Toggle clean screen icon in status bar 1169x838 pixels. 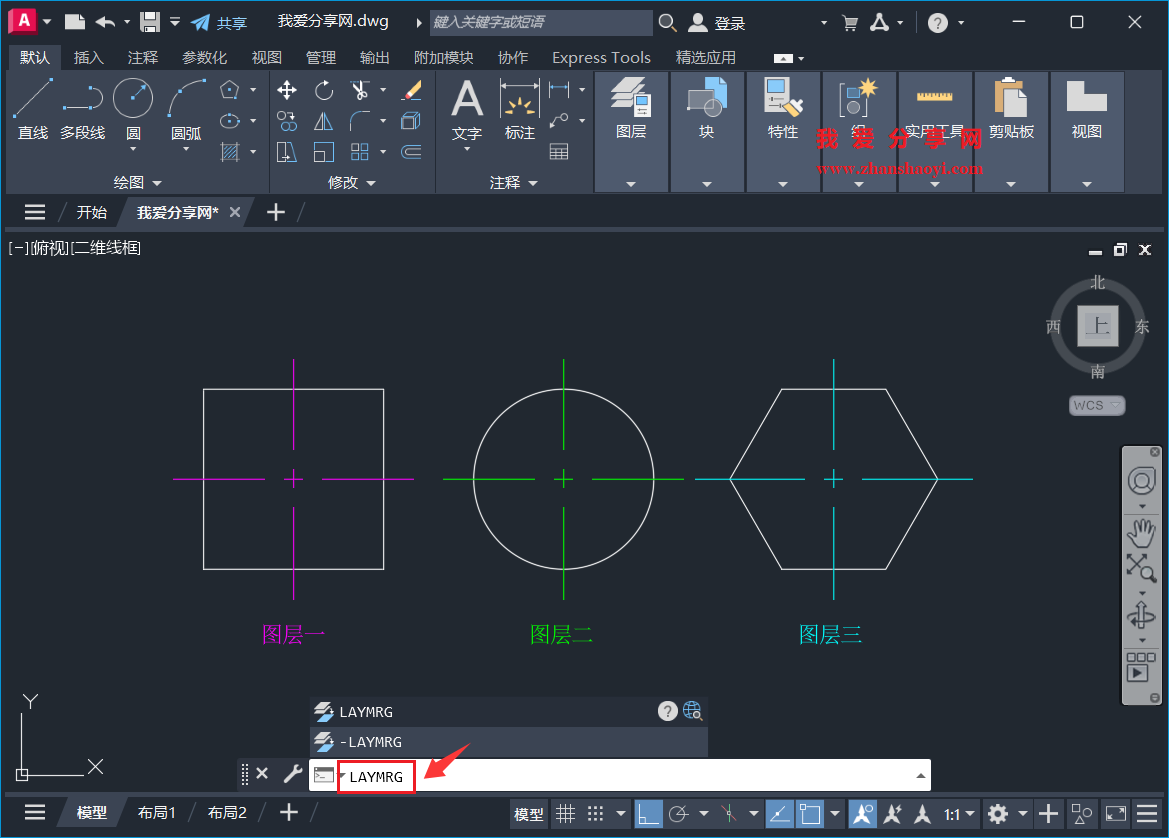pos(1116,813)
